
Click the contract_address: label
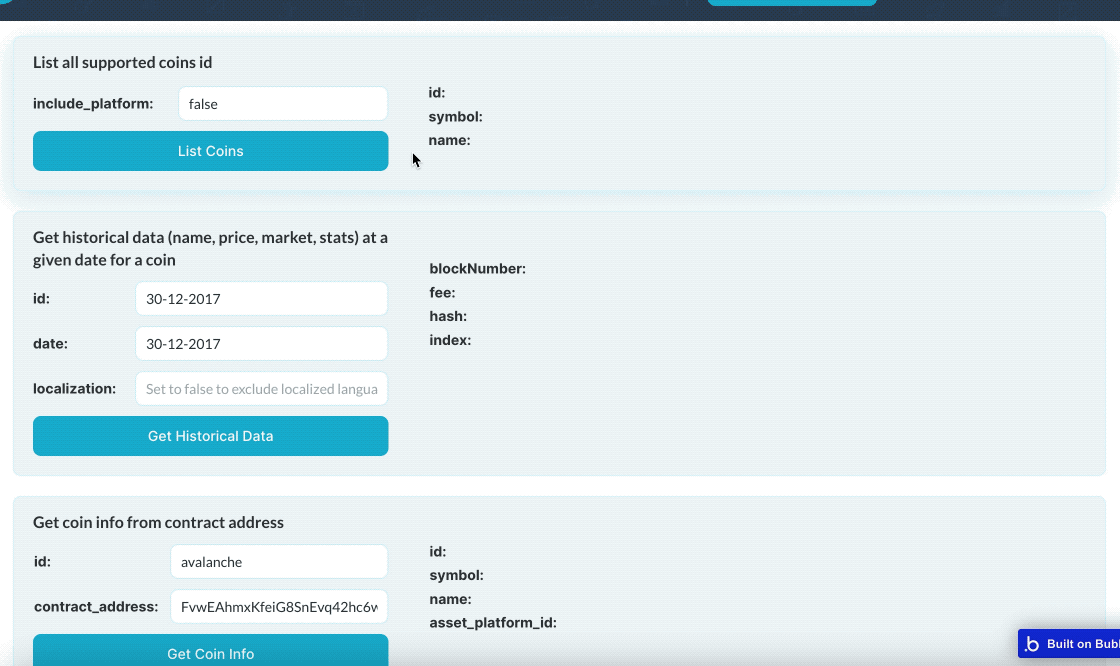[x=96, y=607]
